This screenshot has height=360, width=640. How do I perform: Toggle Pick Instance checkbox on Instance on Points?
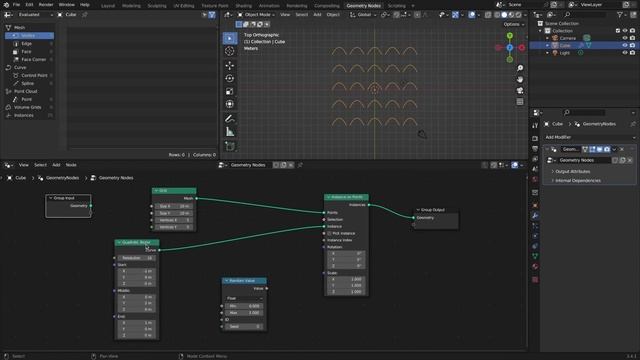[329, 233]
